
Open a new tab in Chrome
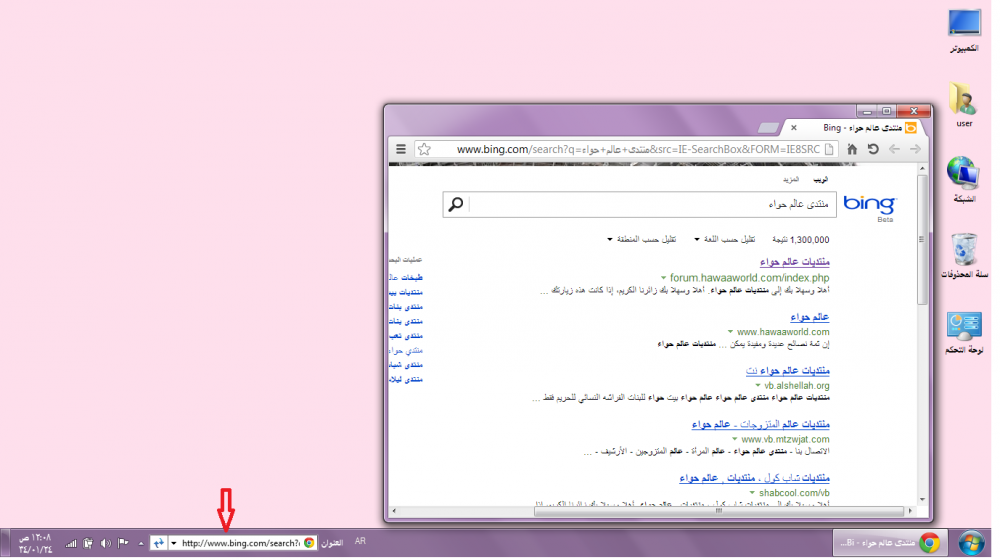point(768,128)
